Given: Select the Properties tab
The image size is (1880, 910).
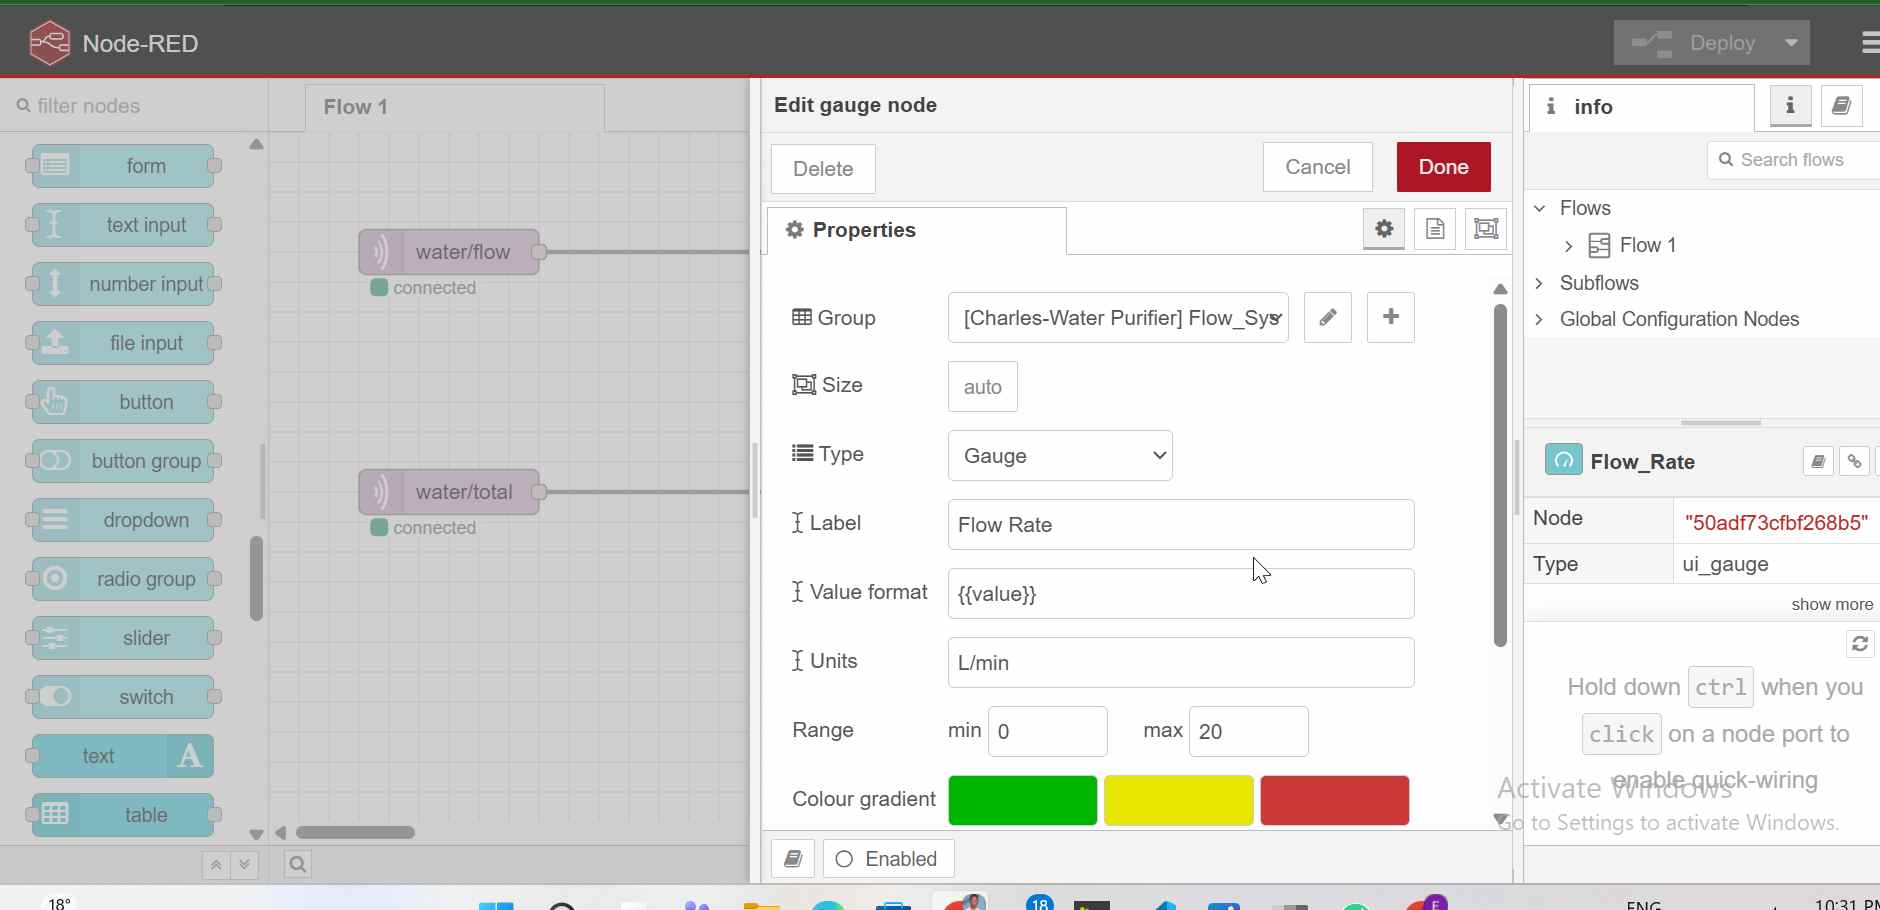Looking at the screenshot, I should pyautogui.click(x=917, y=230).
